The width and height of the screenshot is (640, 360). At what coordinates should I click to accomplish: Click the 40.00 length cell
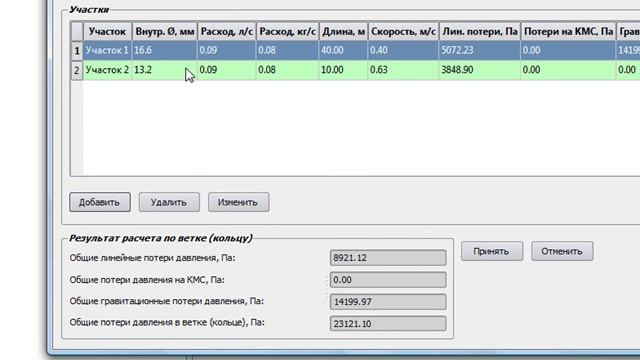(343, 51)
